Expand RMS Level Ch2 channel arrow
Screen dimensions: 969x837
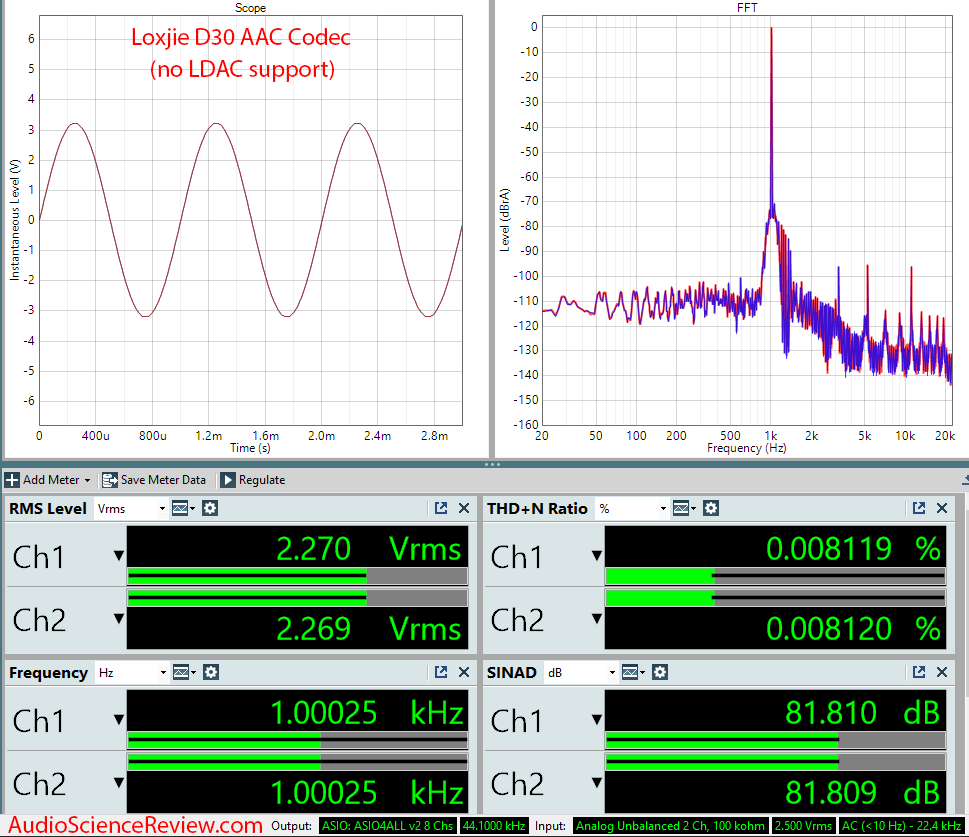click(x=119, y=618)
